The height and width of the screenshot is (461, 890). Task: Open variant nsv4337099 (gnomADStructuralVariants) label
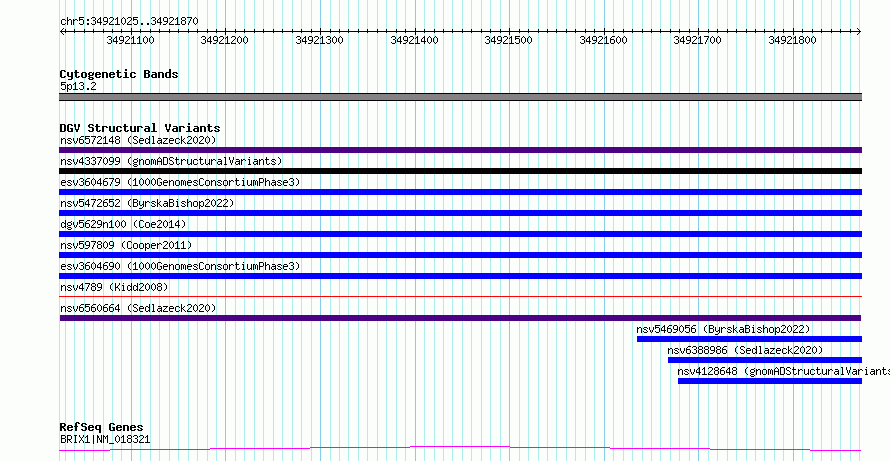171,161
